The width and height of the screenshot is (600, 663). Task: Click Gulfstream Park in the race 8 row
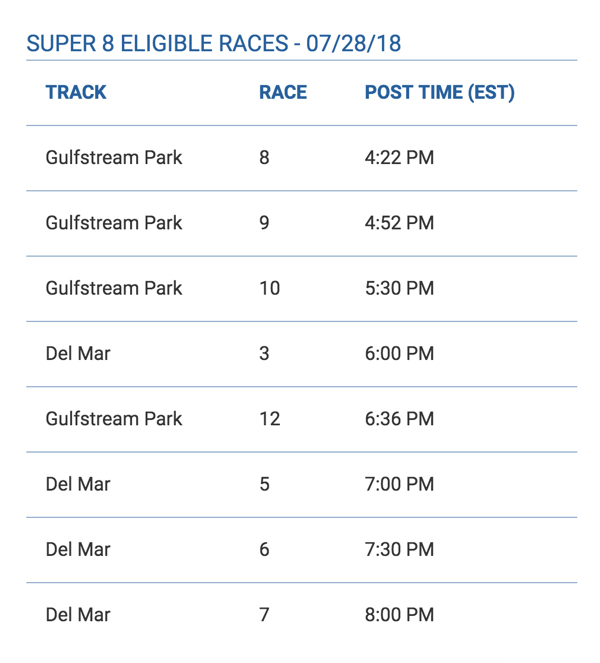(x=114, y=158)
